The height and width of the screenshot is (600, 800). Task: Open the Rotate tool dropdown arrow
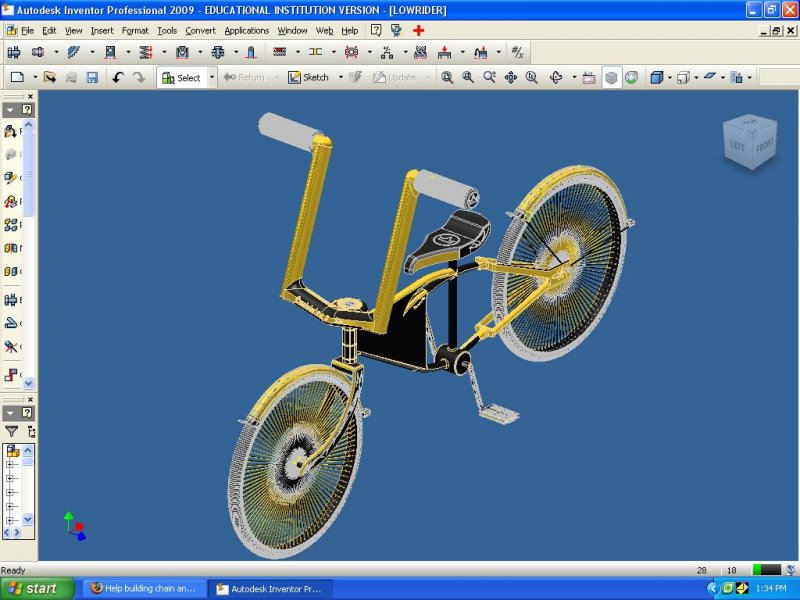(x=574, y=78)
